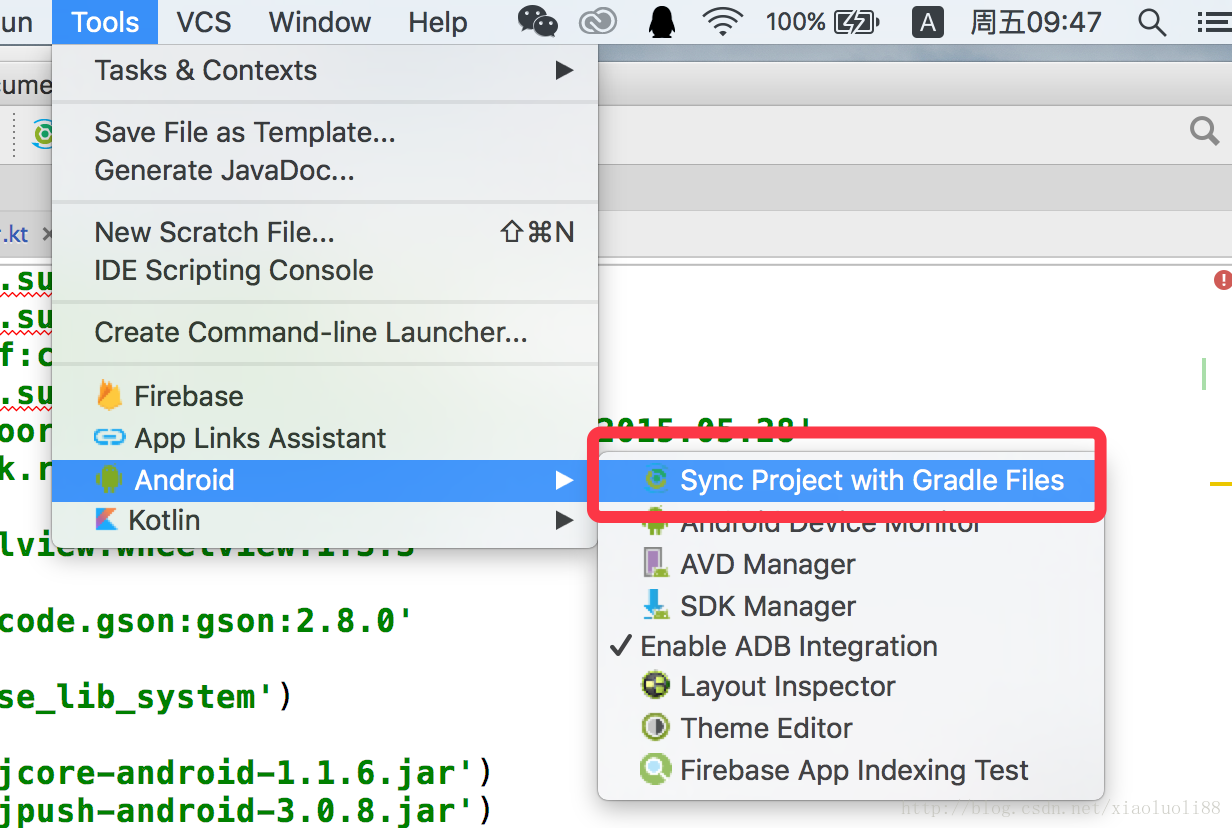This screenshot has width=1232, height=828.
Task: Click the WeChat icon in menu bar
Action: [538, 21]
